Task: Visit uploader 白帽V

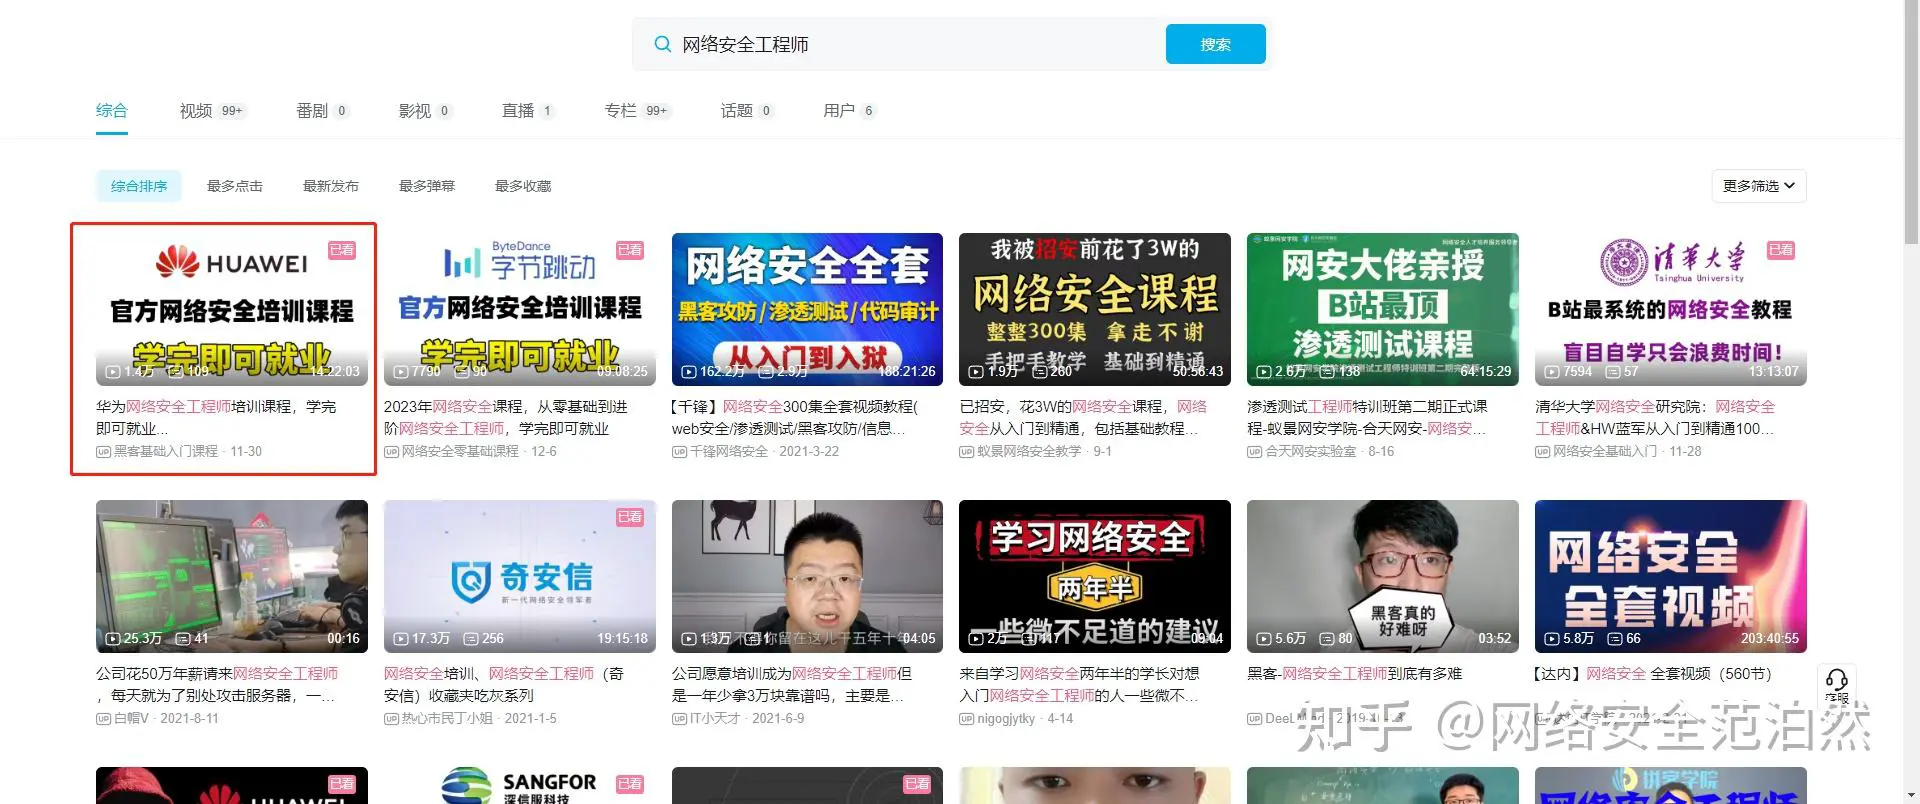Action: (131, 719)
